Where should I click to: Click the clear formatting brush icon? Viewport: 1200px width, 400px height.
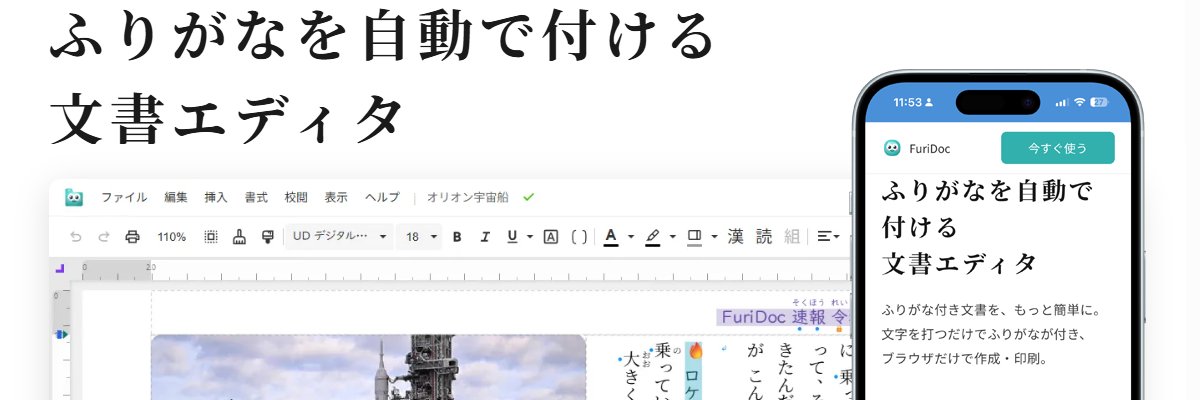point(239,237)
